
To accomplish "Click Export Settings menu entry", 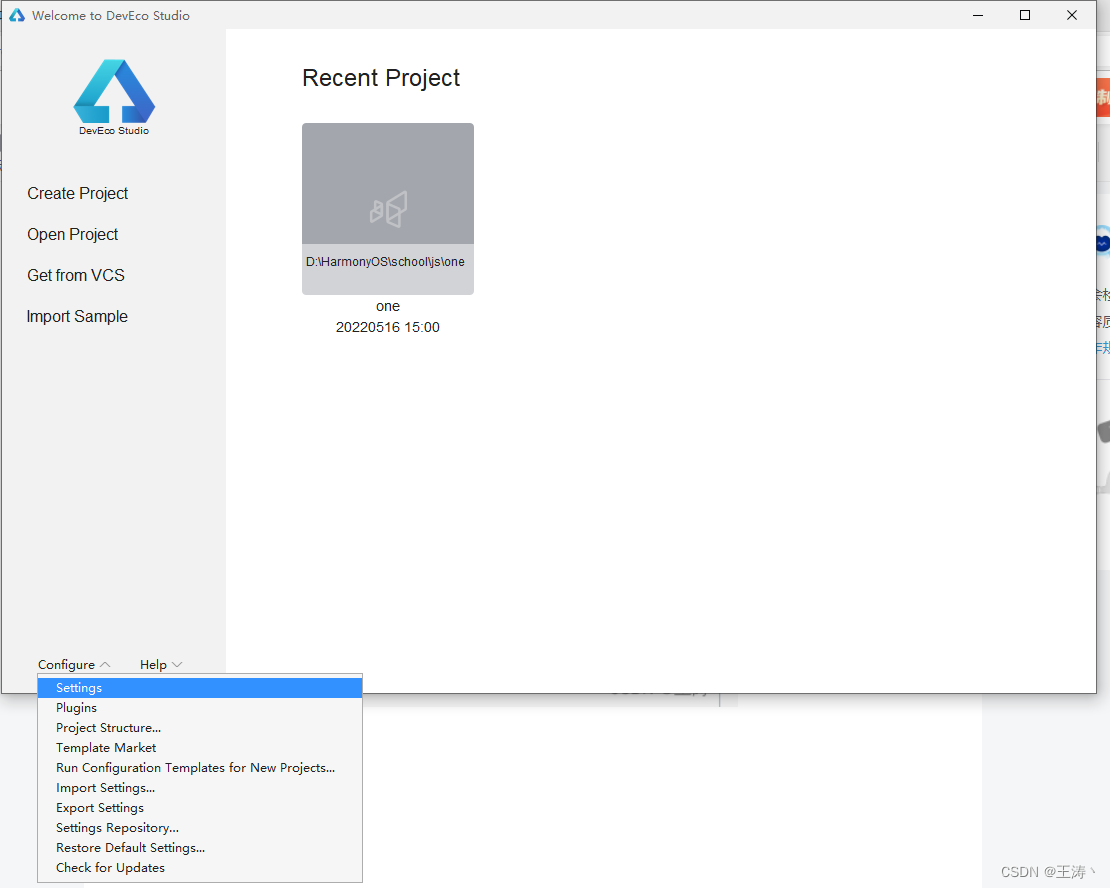I will point(200,807).
